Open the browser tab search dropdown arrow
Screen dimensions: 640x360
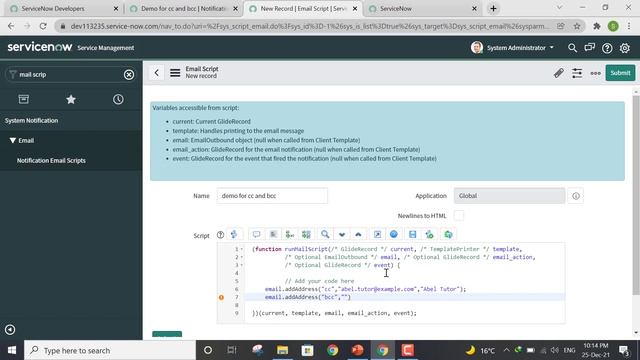click(559, 8)
